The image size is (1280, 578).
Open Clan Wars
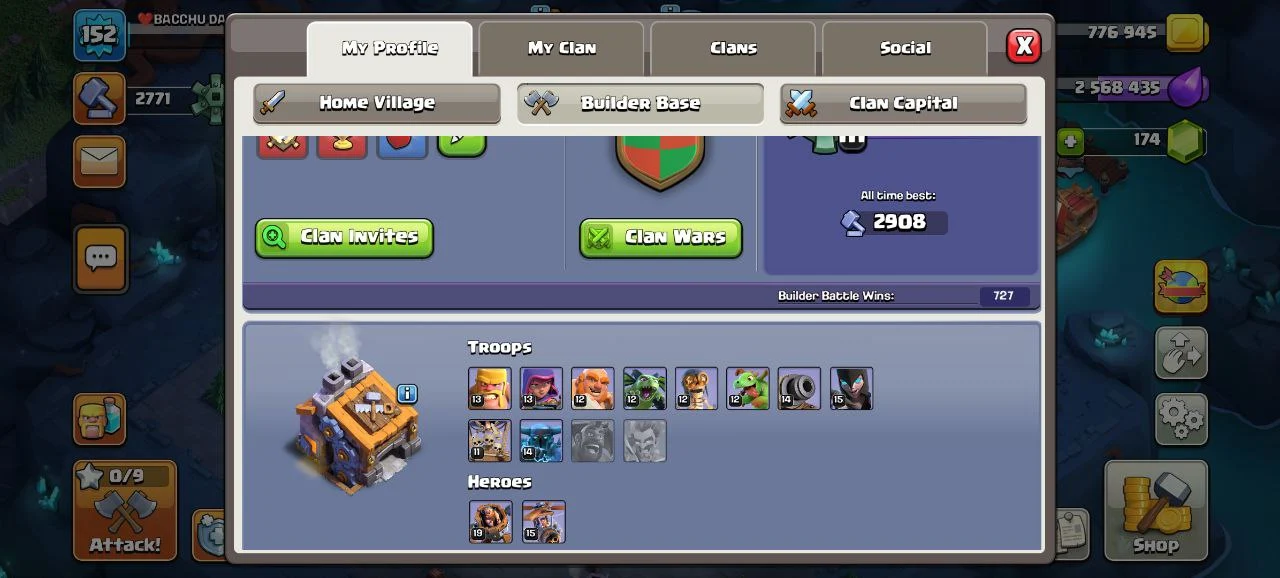[x=661, y=238]
